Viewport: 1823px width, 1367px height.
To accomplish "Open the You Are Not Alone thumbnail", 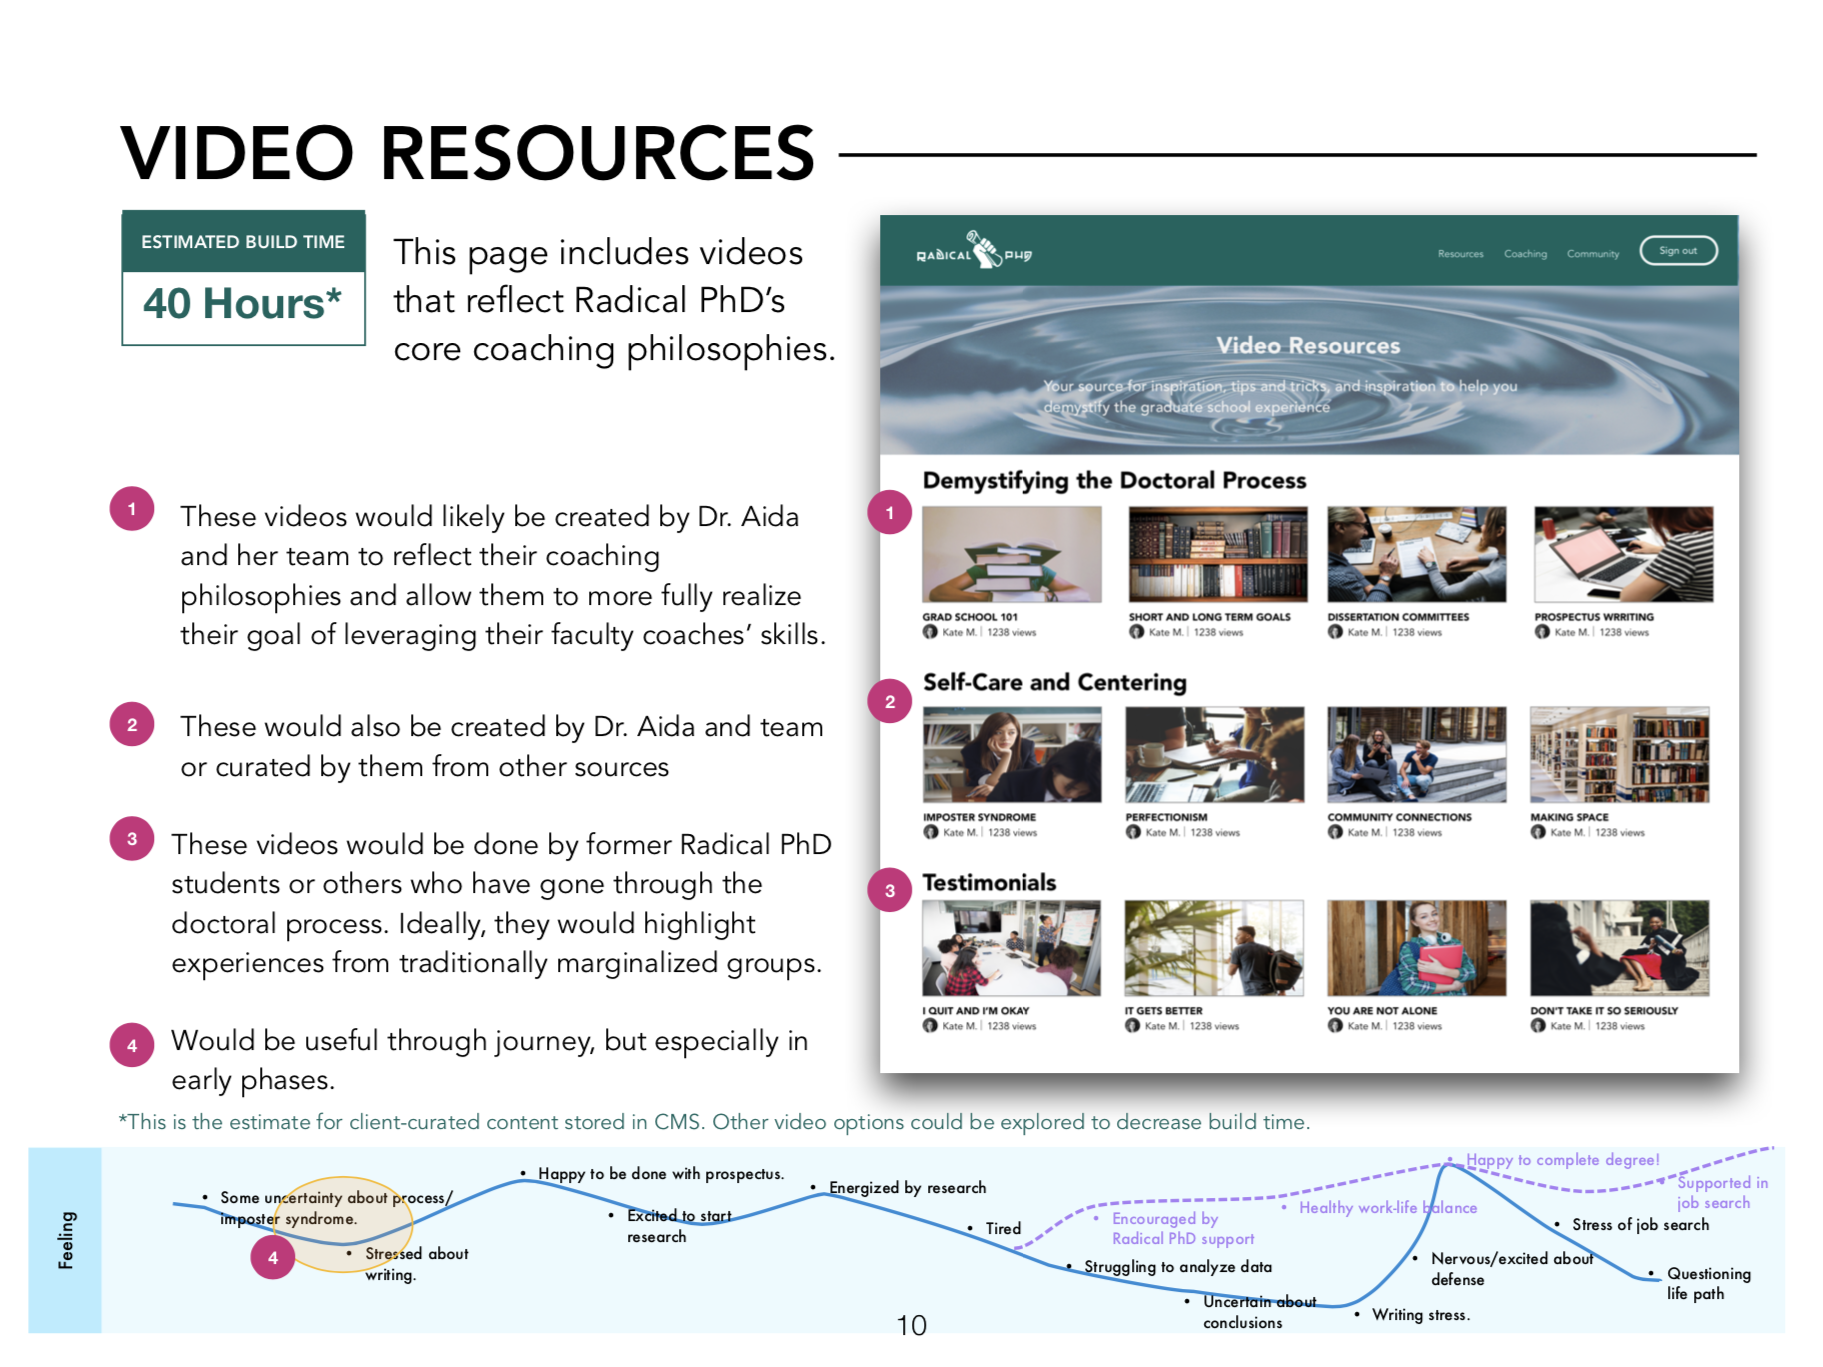I will click(x=1416, y=948).
